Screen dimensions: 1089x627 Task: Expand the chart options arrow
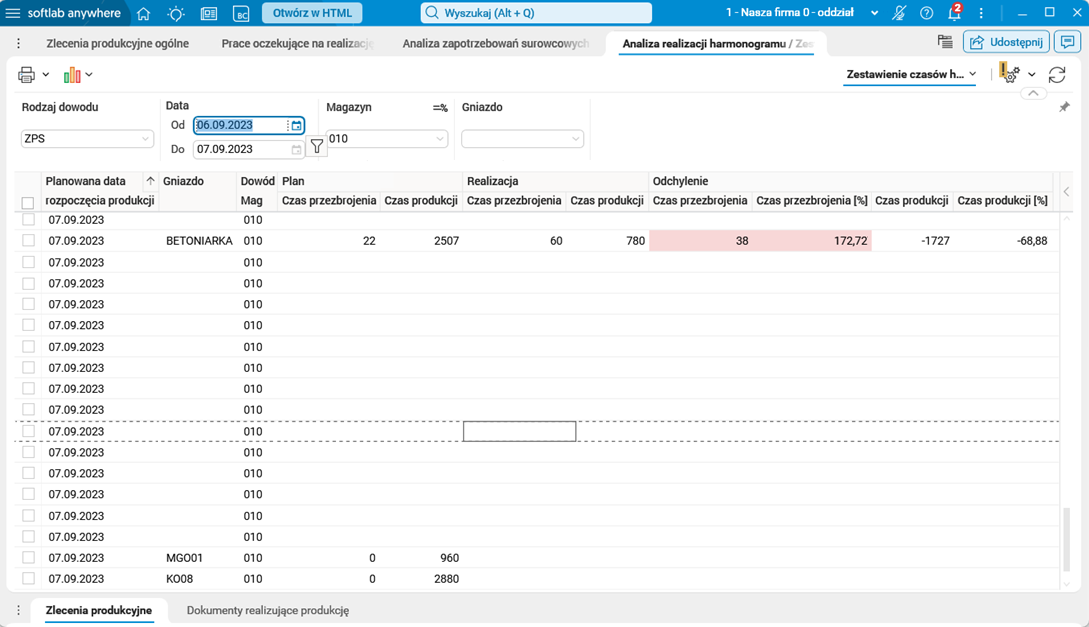(89, 75)
